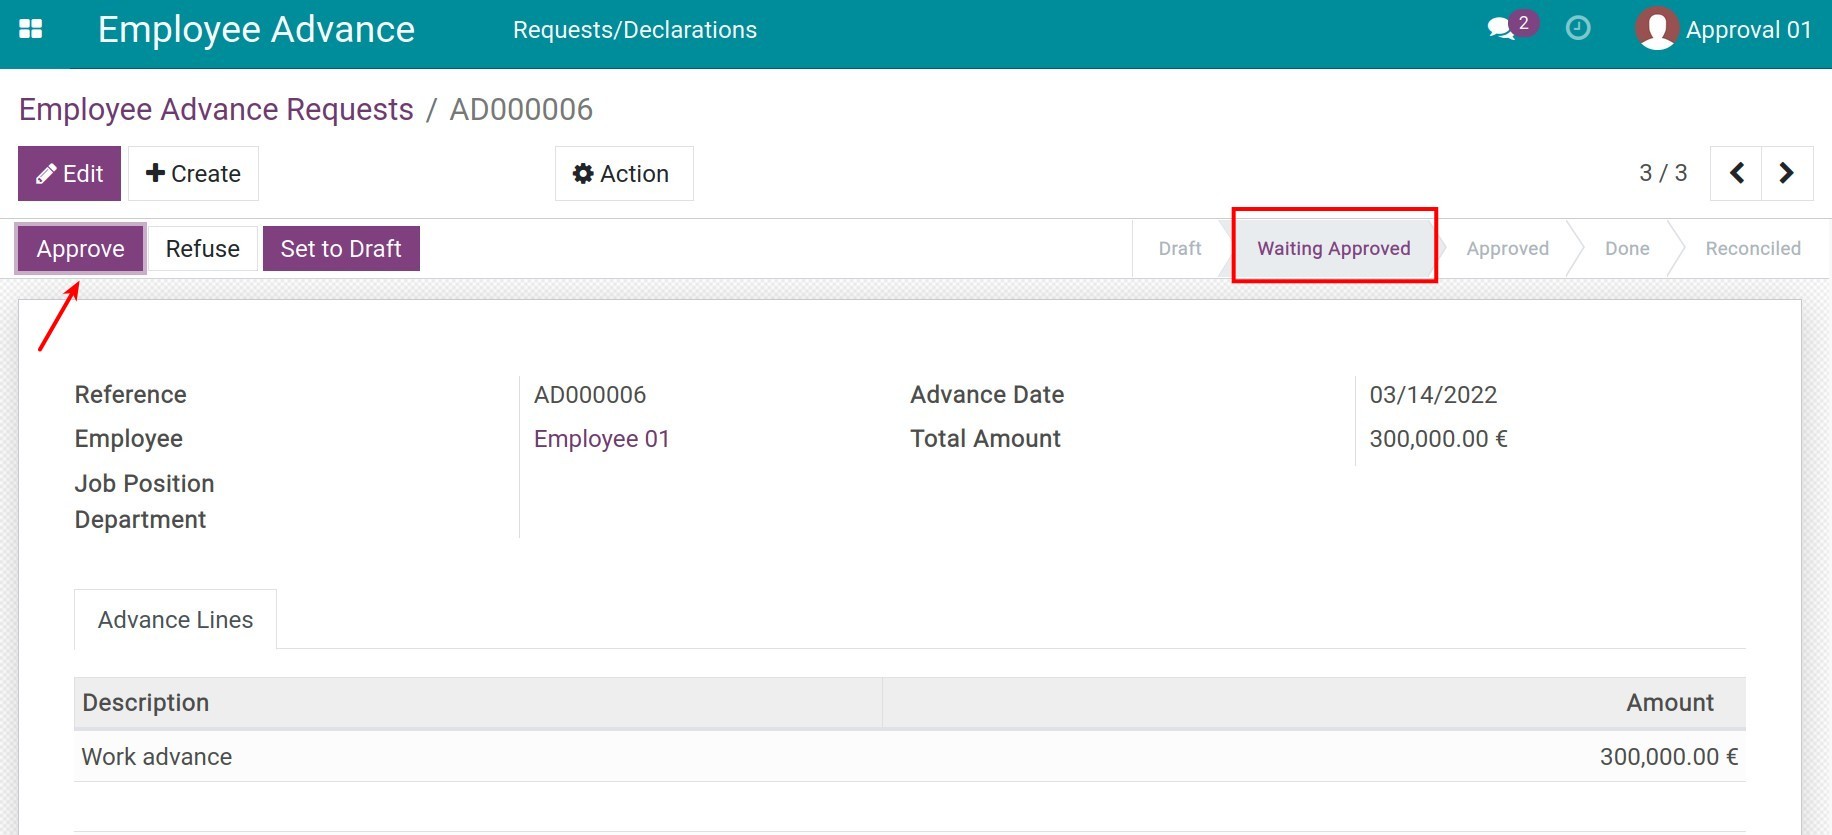Click the Set to Draft button
Viewport: 1832px width, 835px height.
click(x=341, y=249)
